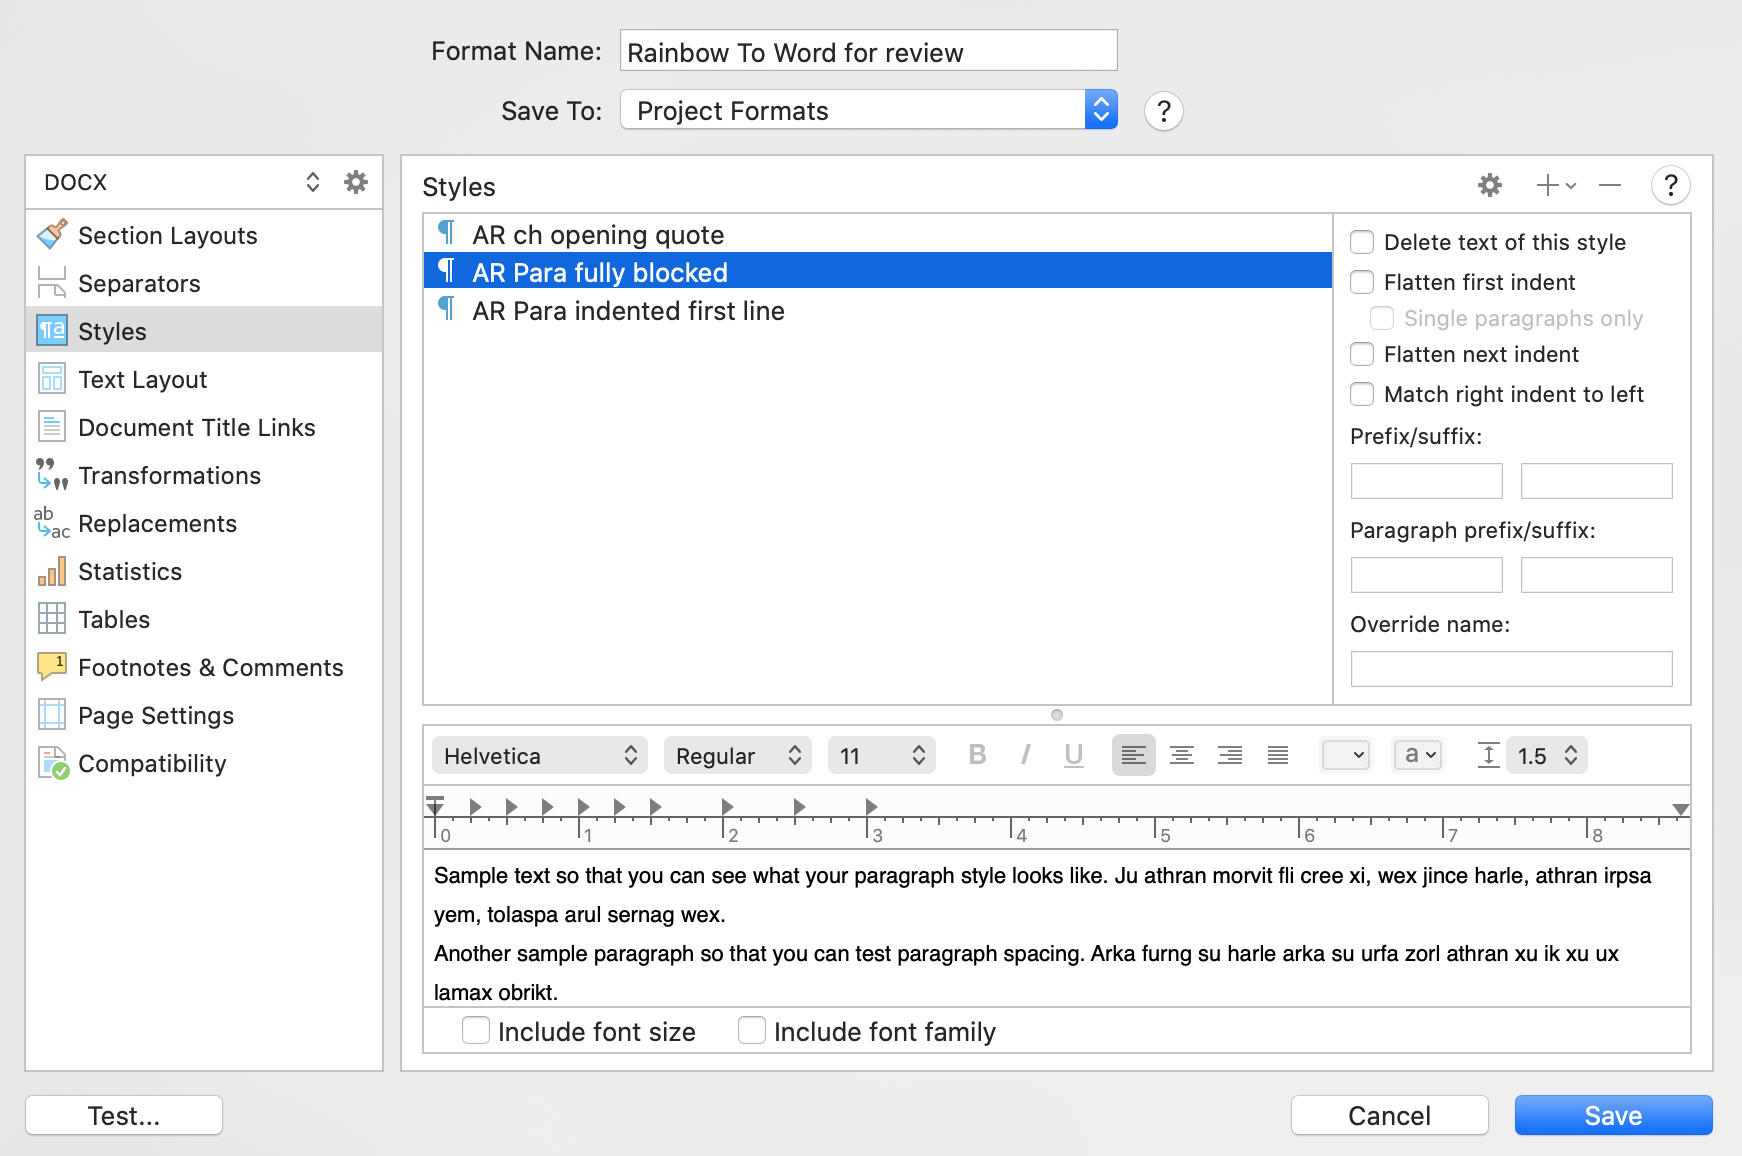Switch to Section Layouts pane

[x=167, y=236]
